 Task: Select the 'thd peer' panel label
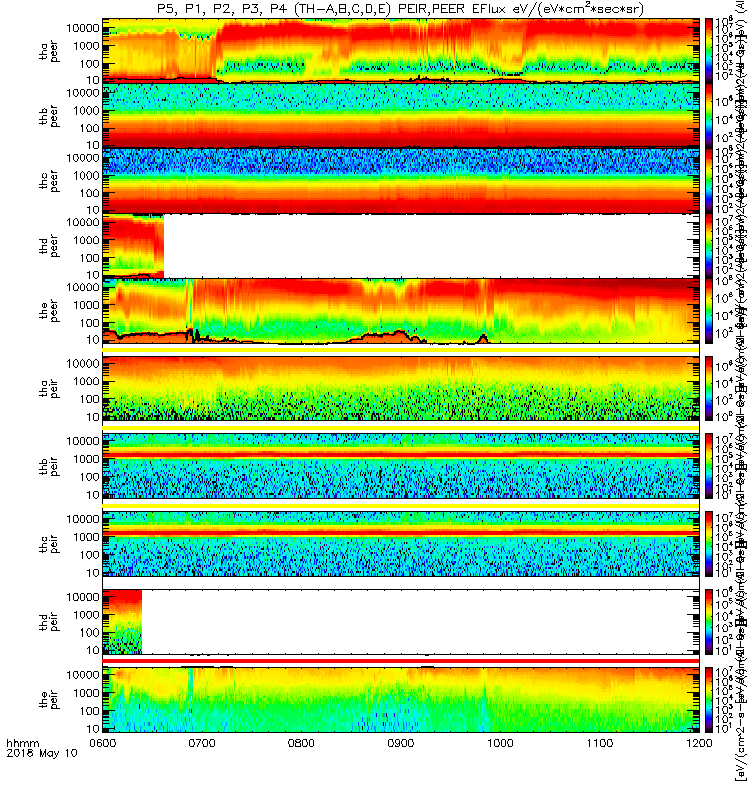coord(49,246)
